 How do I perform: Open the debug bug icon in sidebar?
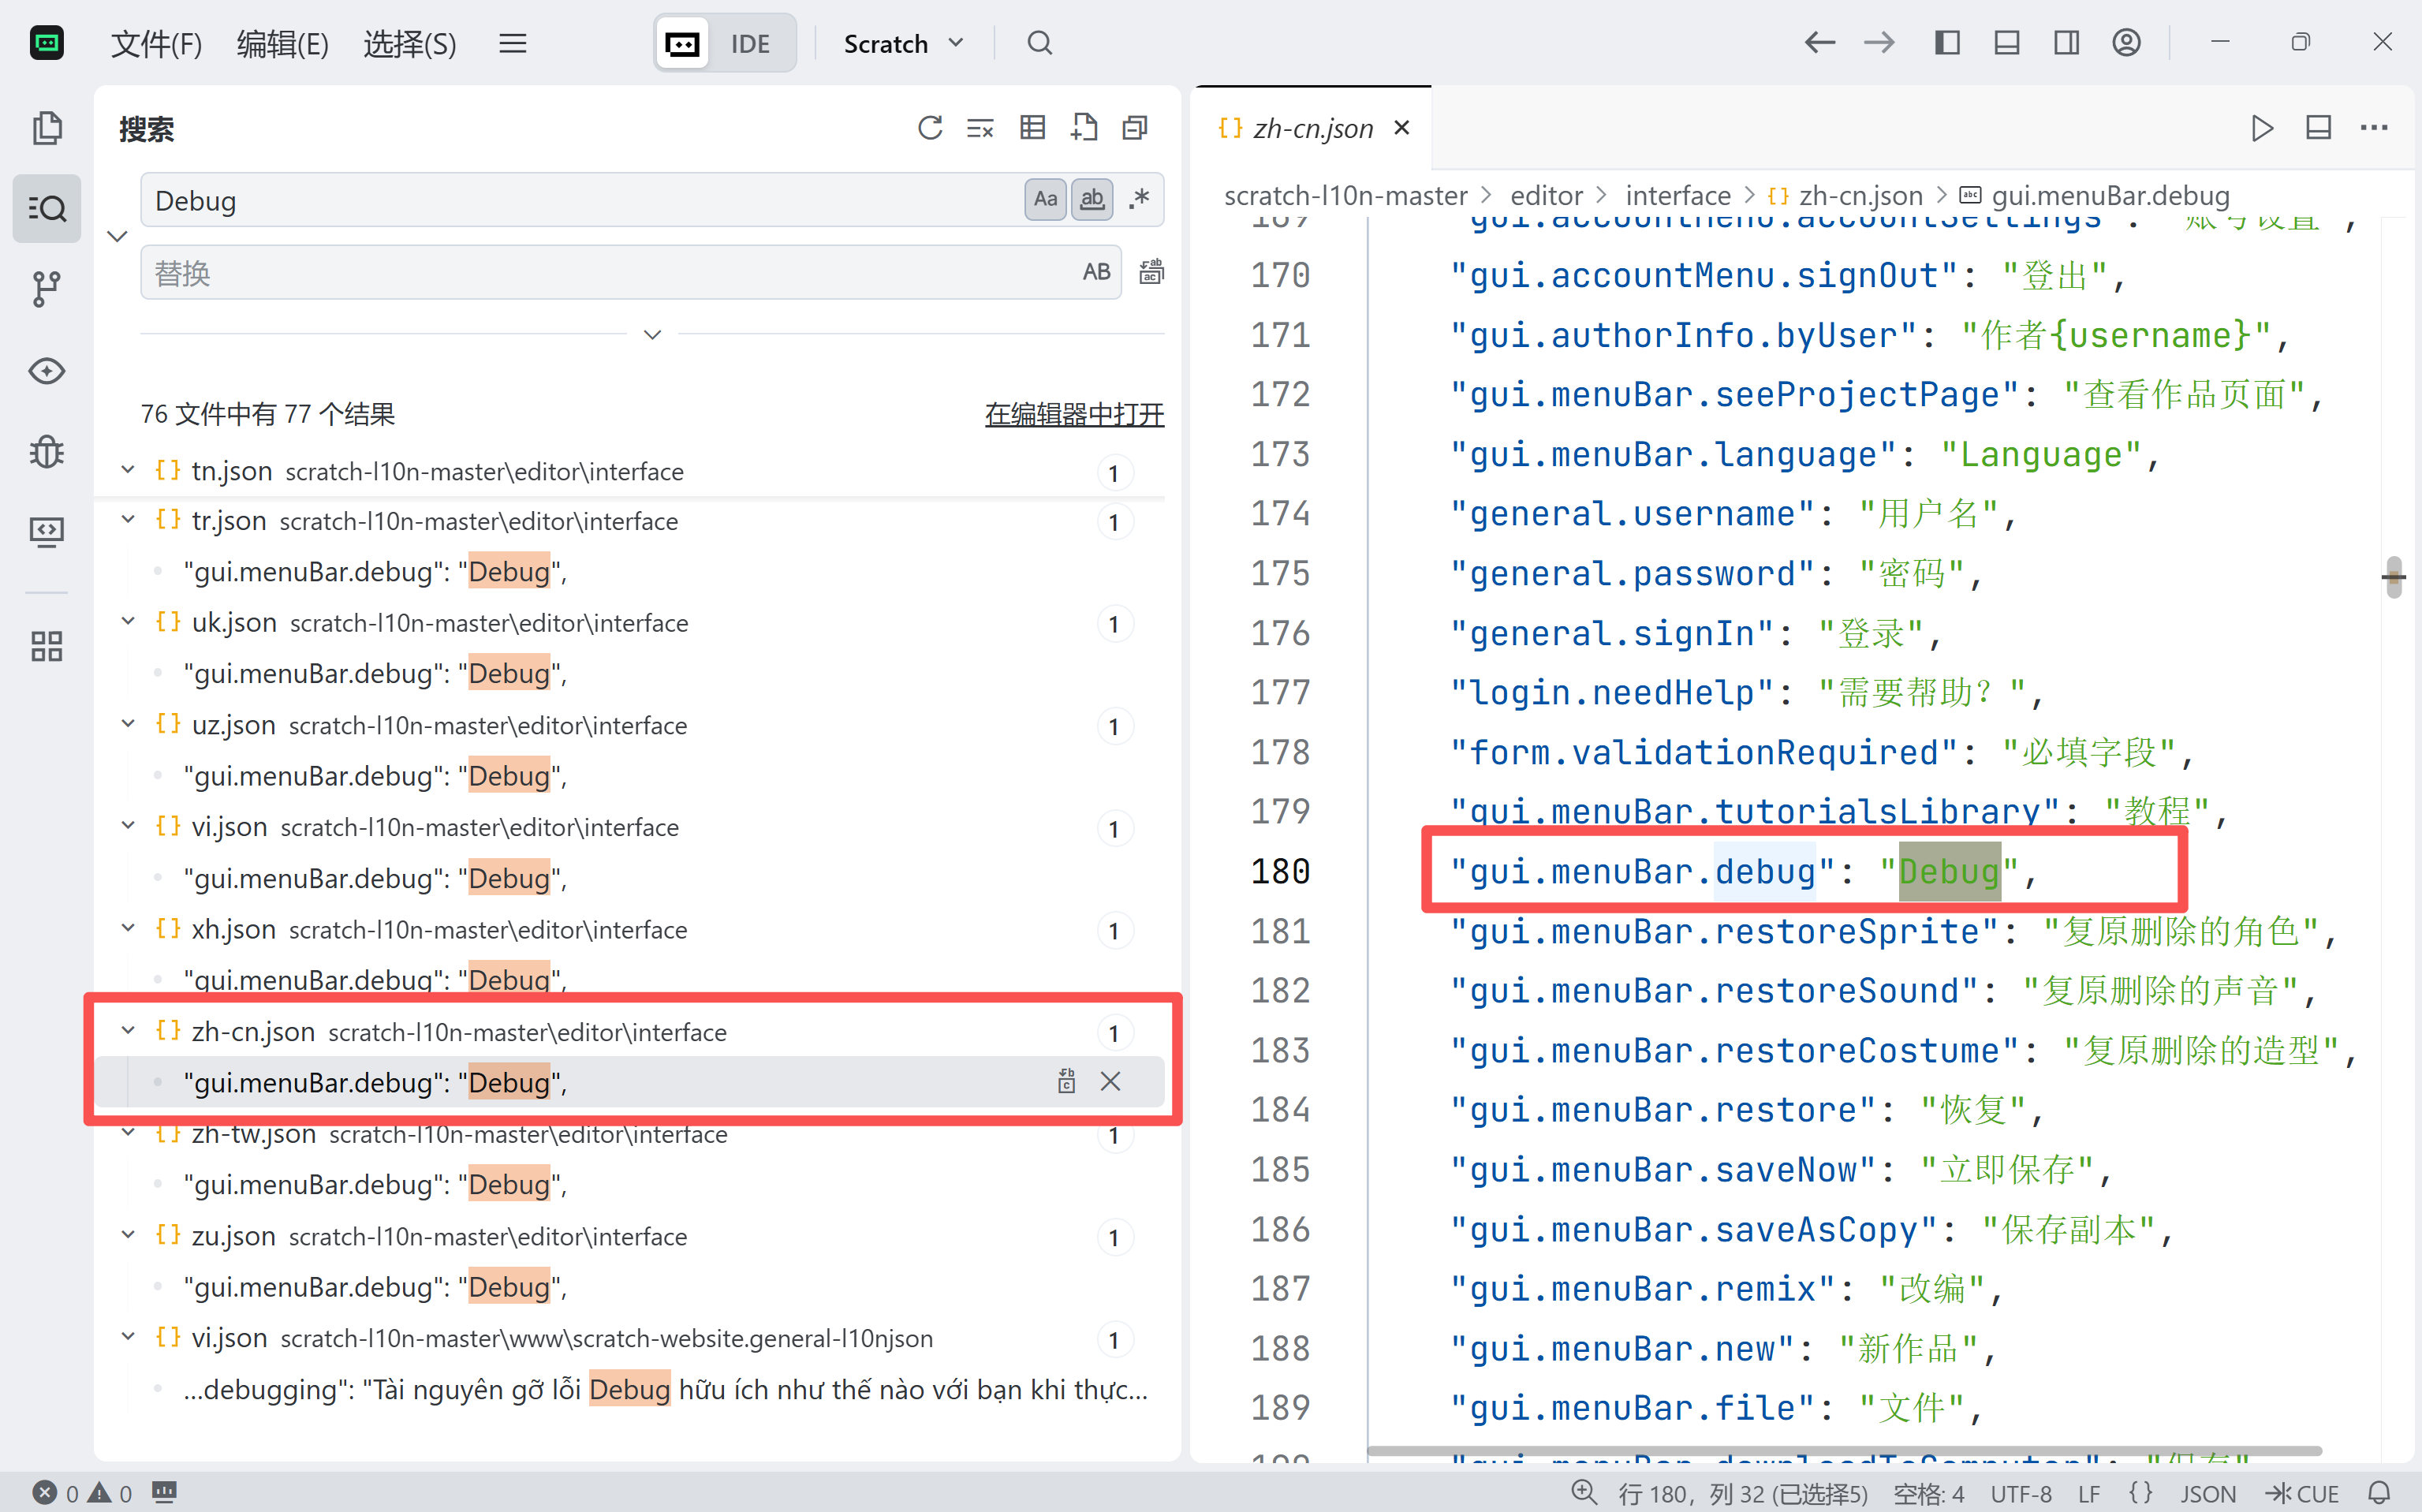pos(46,452)
